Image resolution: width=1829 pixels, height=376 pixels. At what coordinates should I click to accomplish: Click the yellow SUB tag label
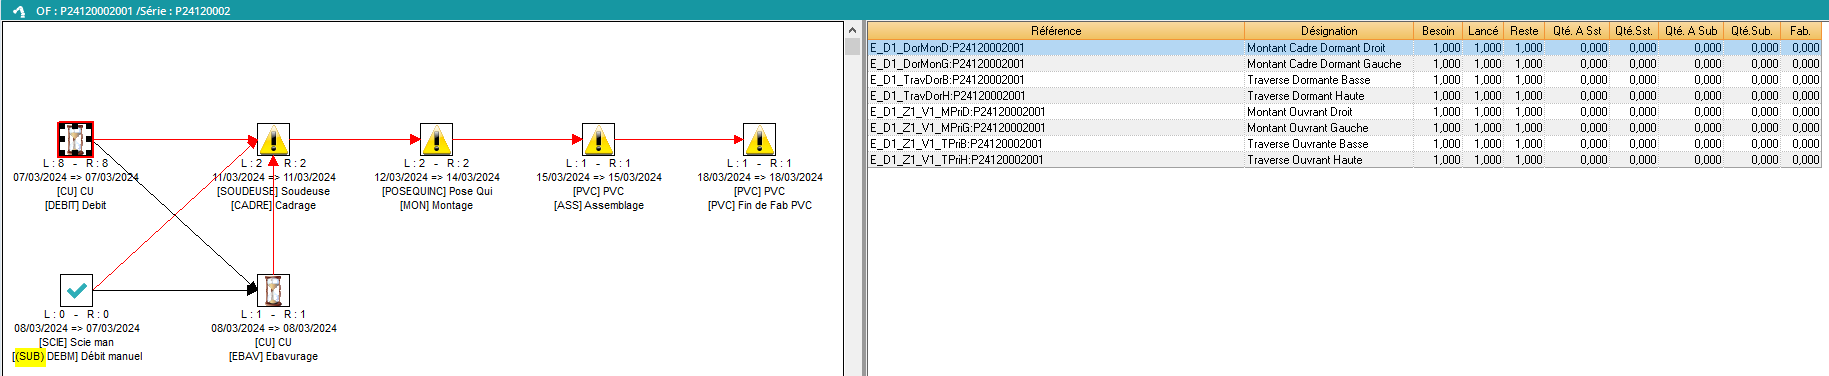(x=30, y=356)
